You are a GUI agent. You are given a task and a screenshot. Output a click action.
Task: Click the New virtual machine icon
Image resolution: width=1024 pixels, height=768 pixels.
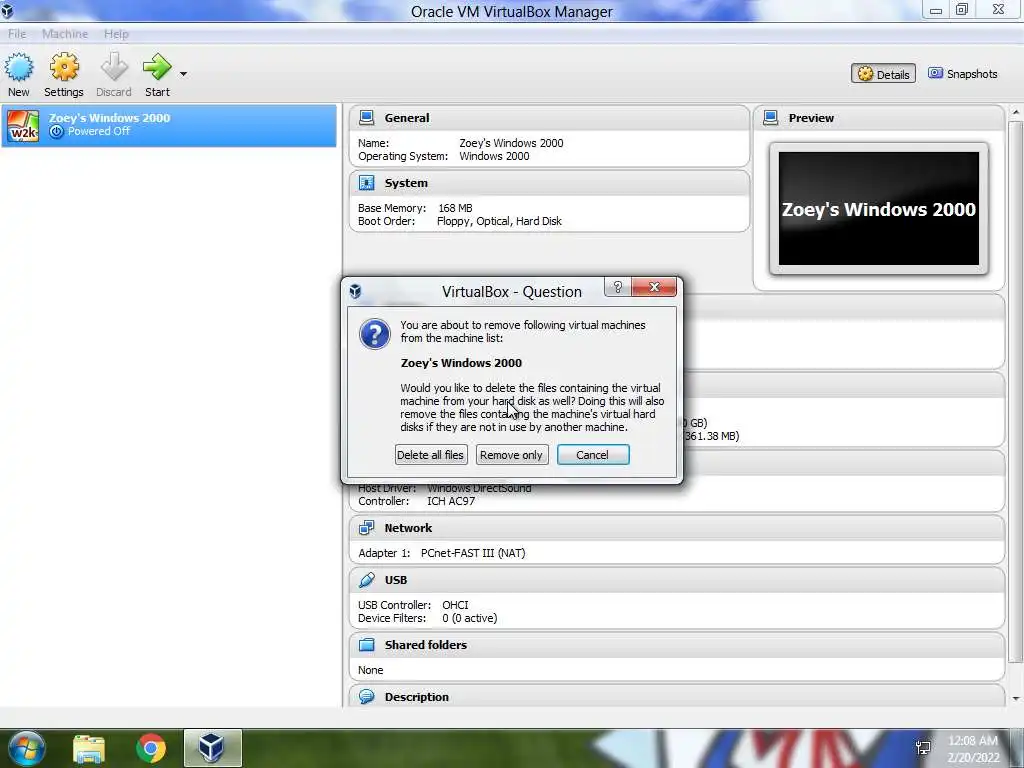(x=18, y=67)
